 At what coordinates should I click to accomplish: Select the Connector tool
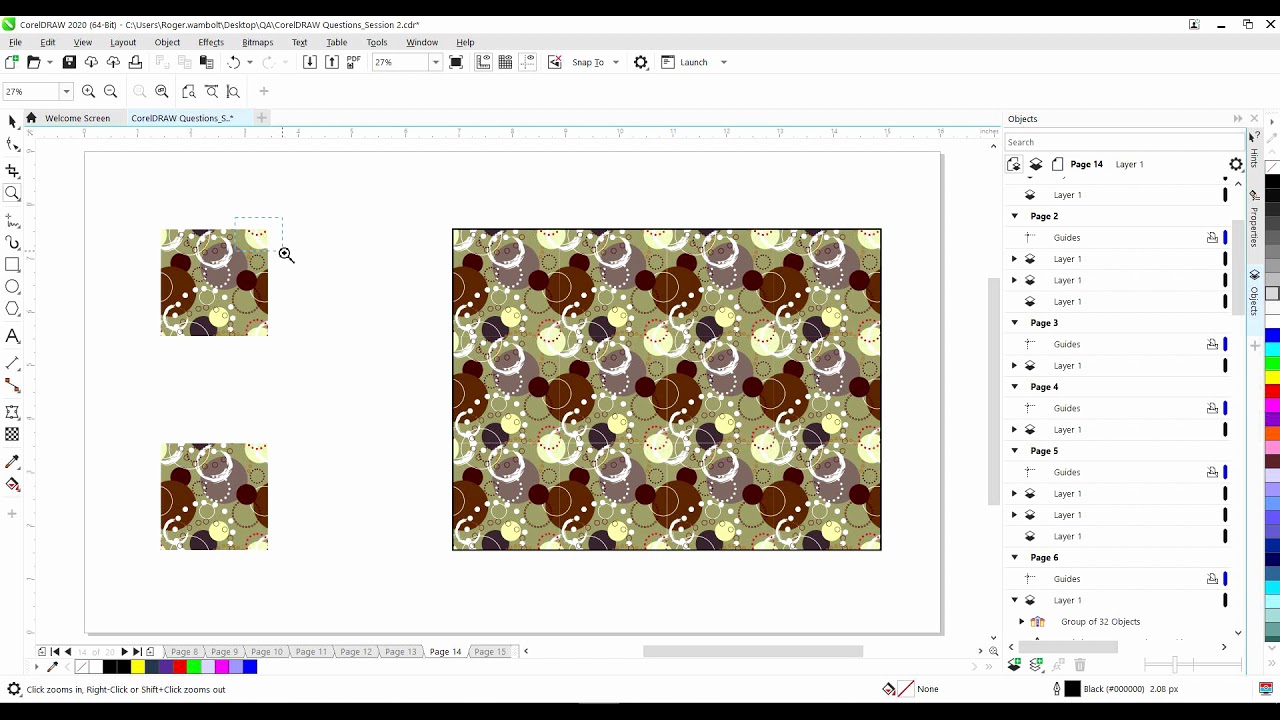(x=12, y=386)
